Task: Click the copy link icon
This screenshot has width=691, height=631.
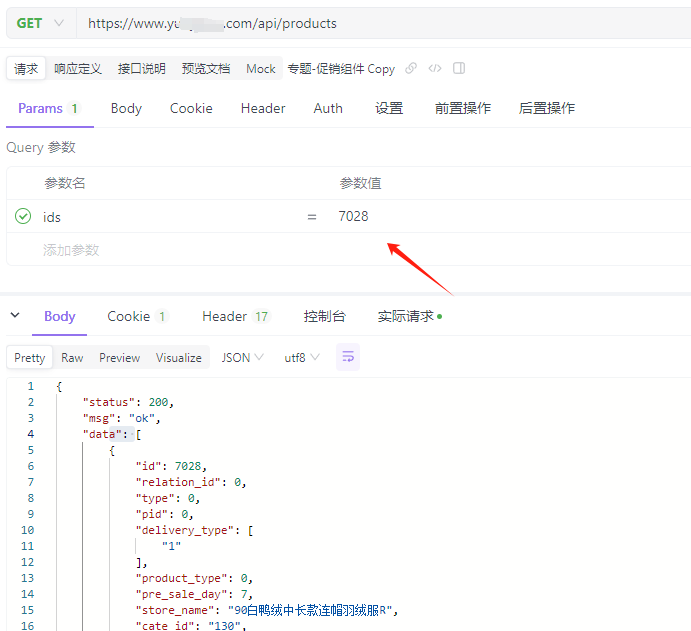Action: pos(411,68)
